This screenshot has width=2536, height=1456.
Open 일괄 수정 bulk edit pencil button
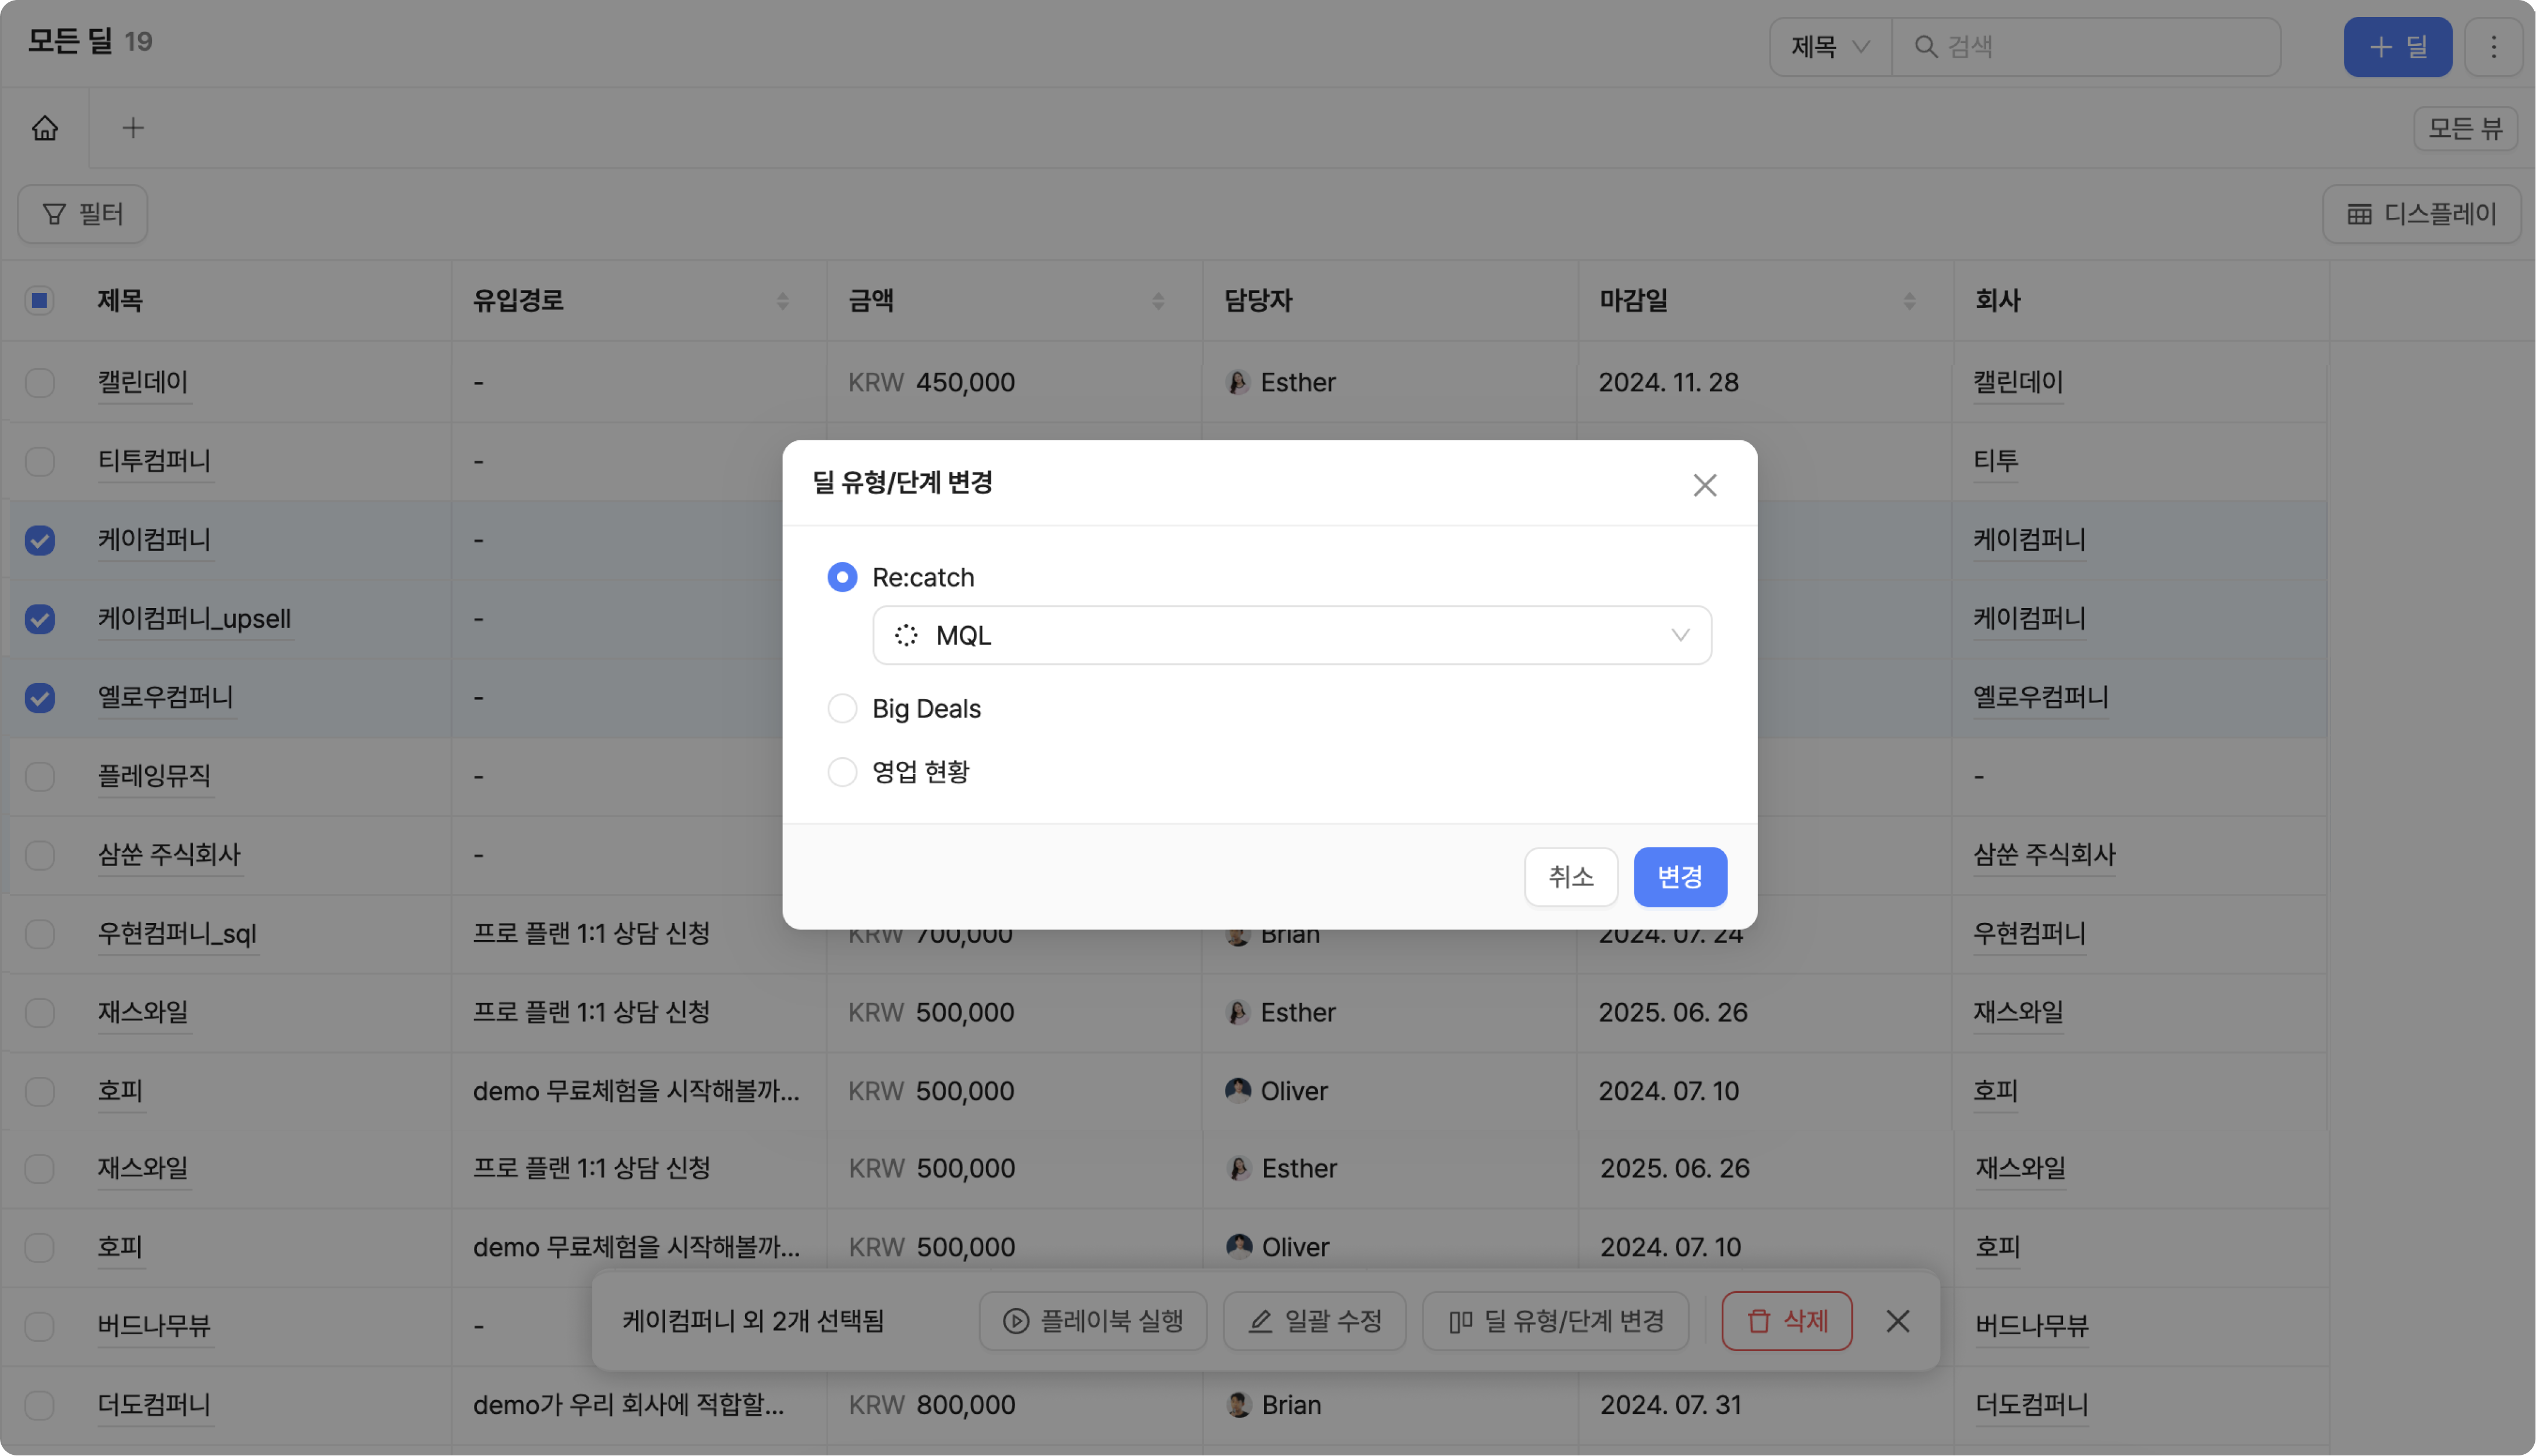[1314, 1321]
